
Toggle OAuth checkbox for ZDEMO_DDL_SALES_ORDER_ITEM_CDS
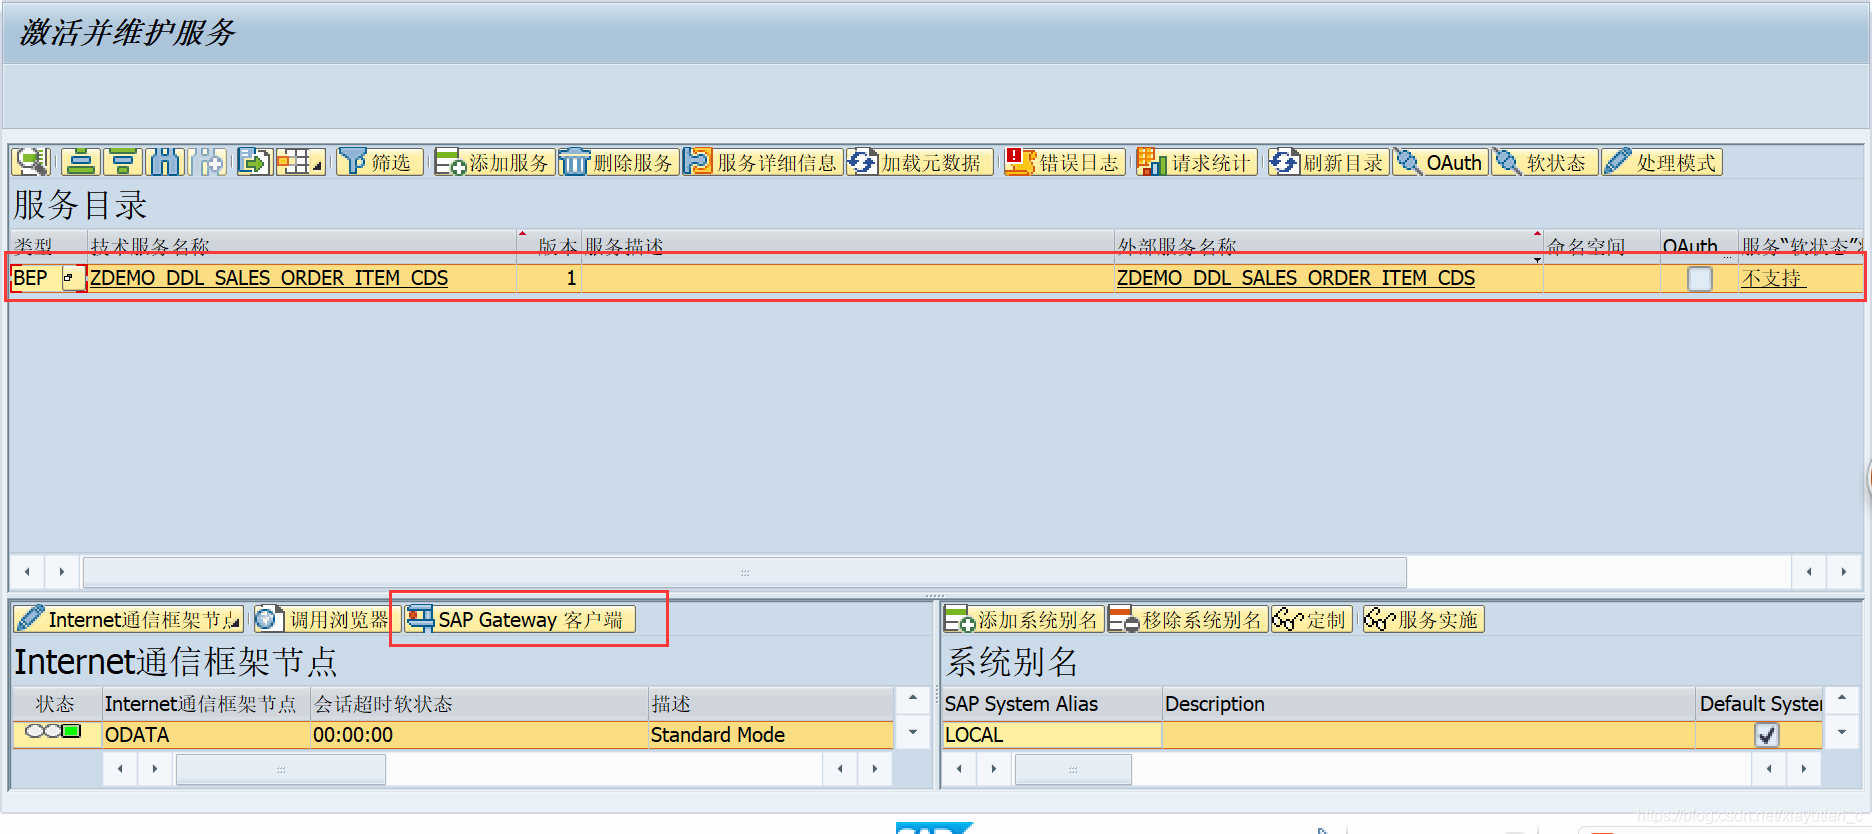click(1699, 279)
